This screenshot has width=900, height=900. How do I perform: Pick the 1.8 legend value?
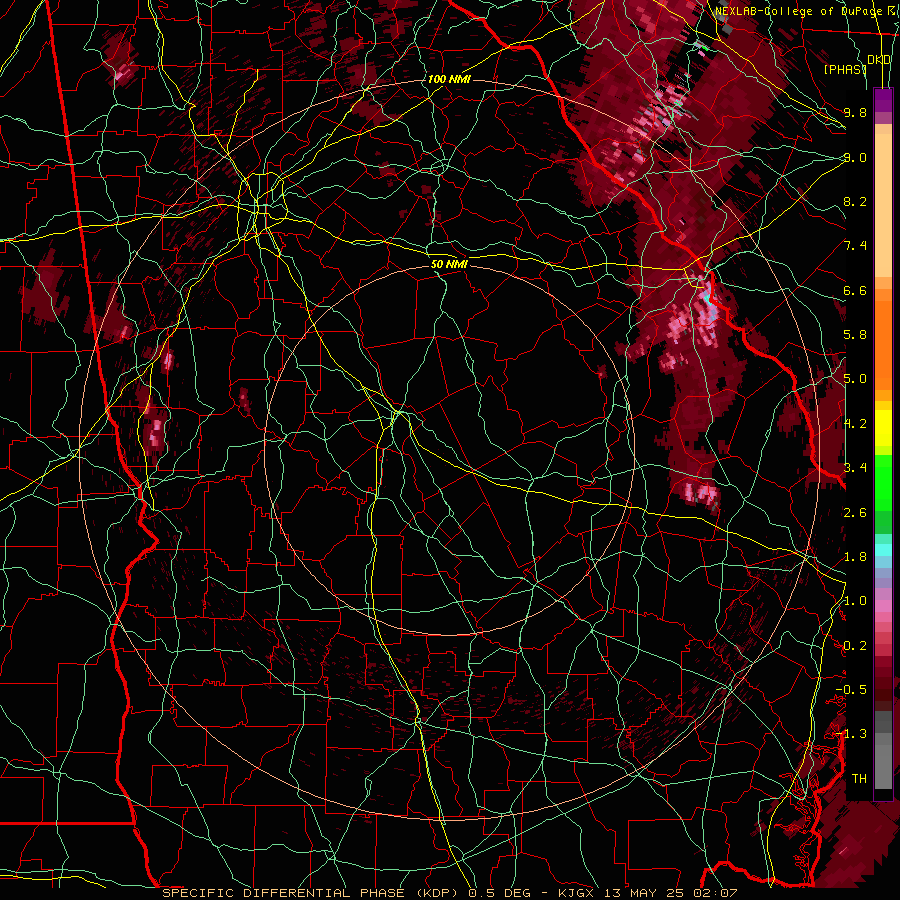point(855,557)
